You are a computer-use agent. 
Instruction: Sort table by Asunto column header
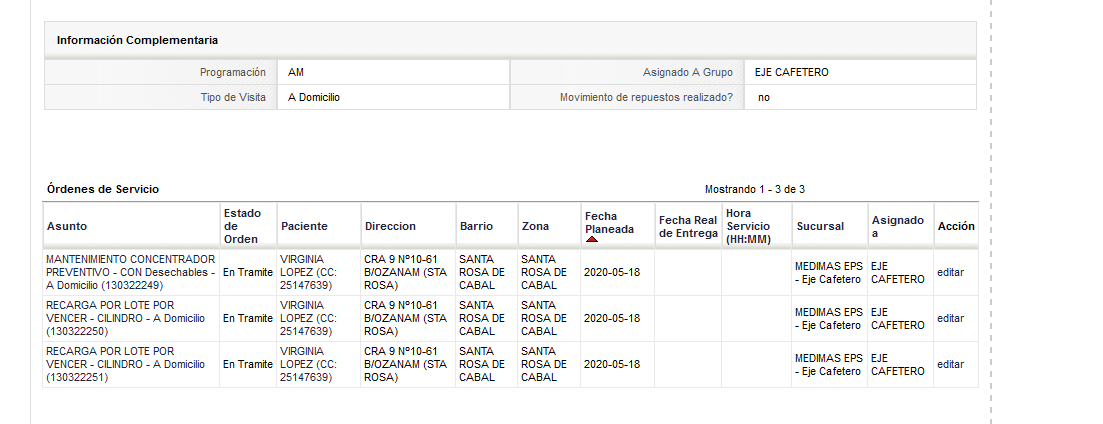(x=67, y=226)
